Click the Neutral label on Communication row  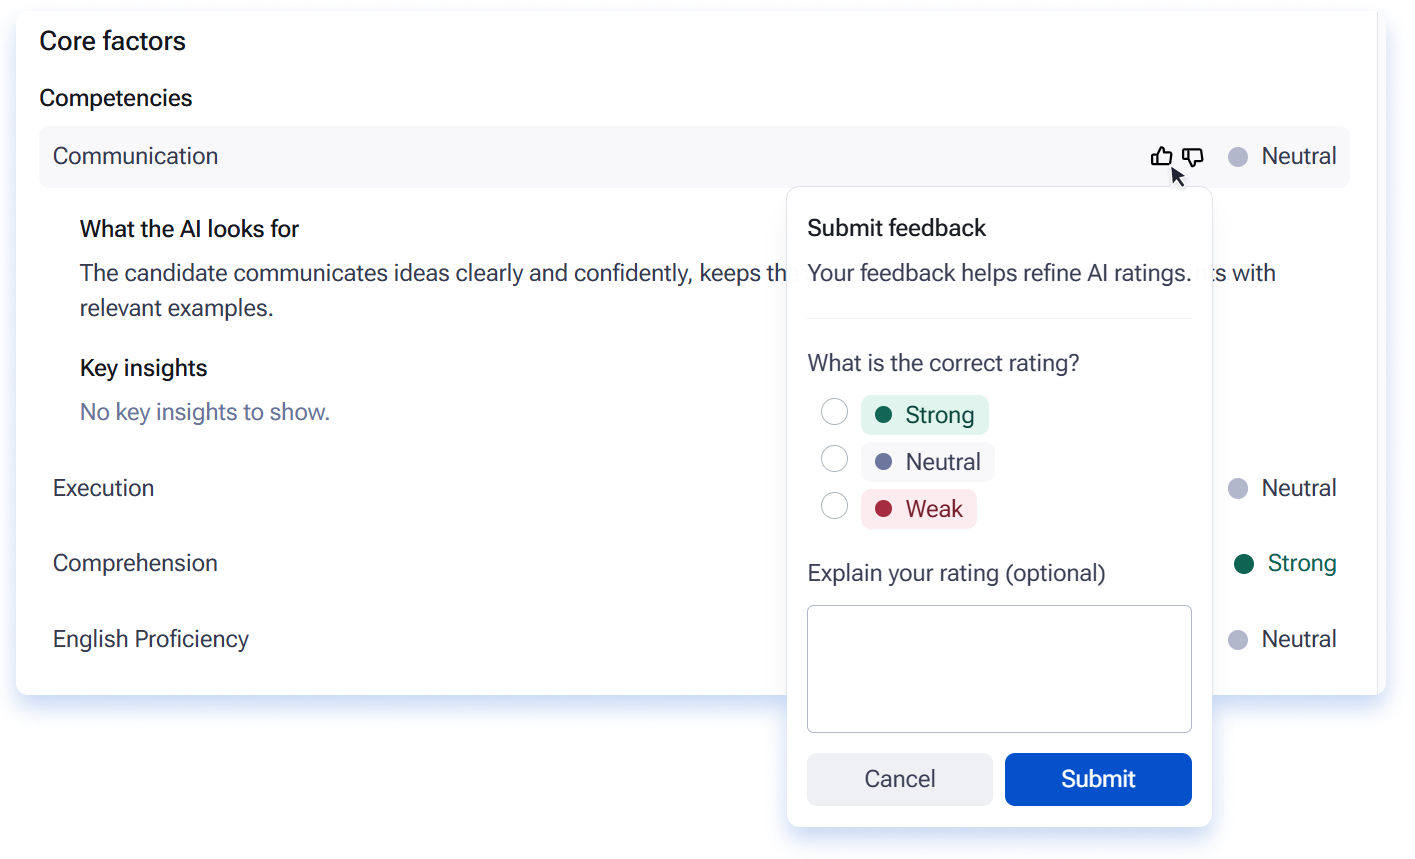point(1299,156)
